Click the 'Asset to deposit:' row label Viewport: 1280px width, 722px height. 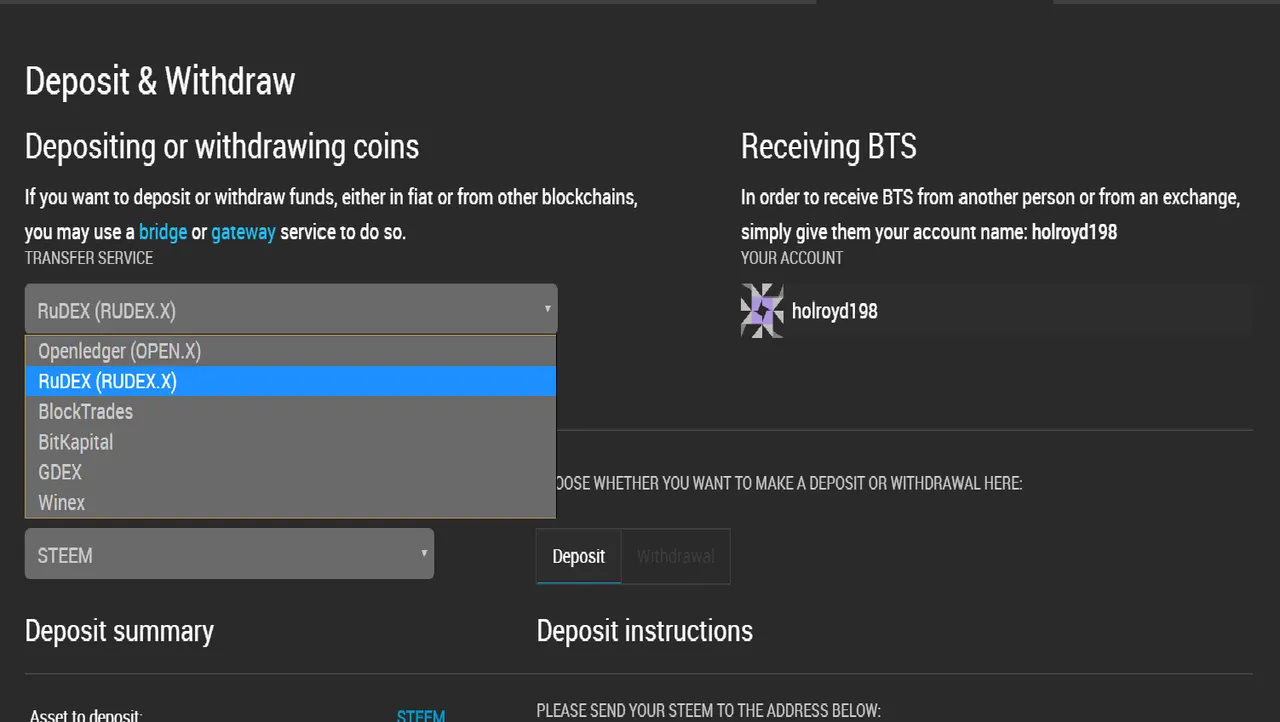pyautogui.click(x=86, y=716)
